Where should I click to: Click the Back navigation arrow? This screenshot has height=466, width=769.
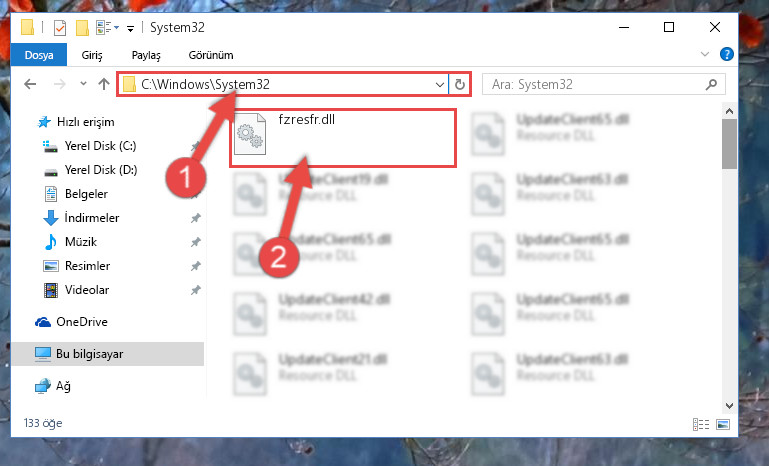pos(30,84)
